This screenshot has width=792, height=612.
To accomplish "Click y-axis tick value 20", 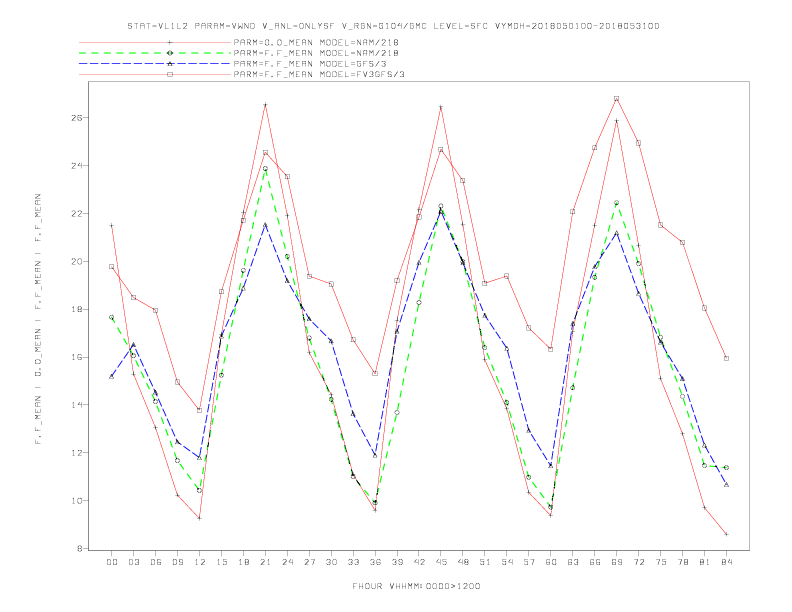I will (x=76, y=262).
